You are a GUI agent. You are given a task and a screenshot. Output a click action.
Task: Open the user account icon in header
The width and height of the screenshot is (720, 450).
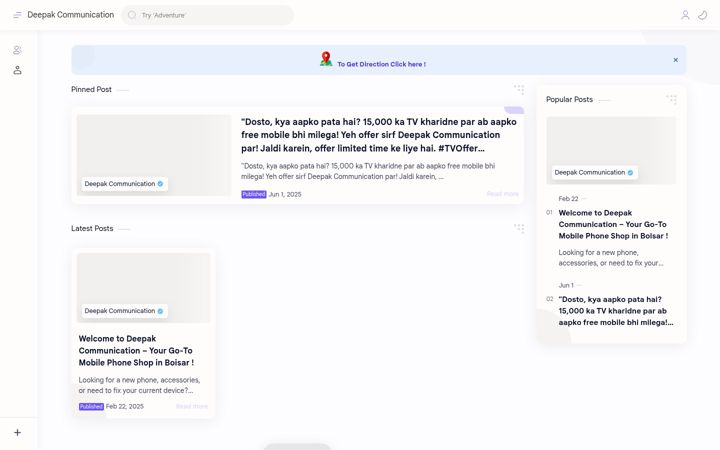[x=685, y=15]
